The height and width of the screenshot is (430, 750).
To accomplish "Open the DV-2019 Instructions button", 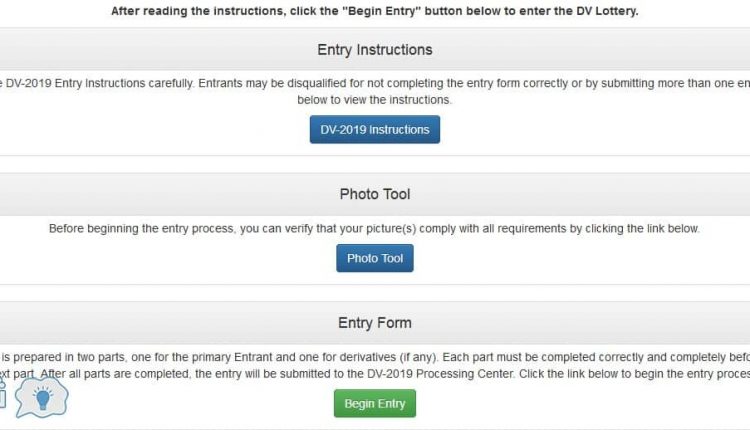I will coord(375,129).
